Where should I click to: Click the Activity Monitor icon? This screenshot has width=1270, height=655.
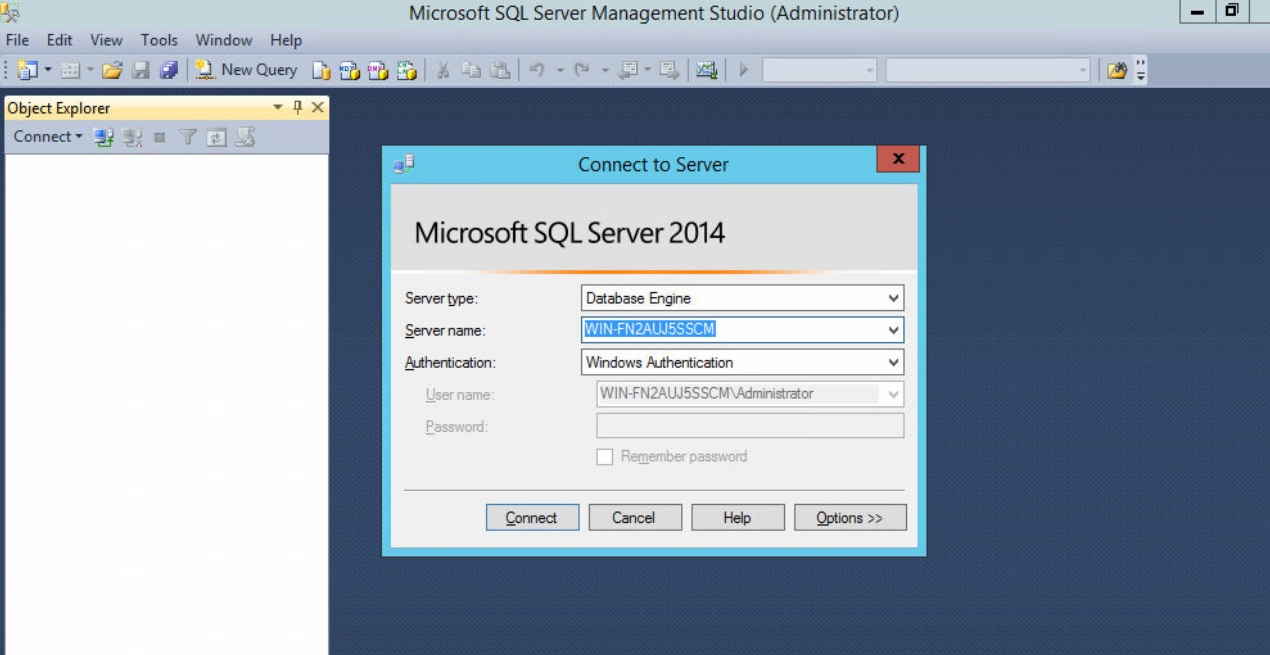(707, 70)
